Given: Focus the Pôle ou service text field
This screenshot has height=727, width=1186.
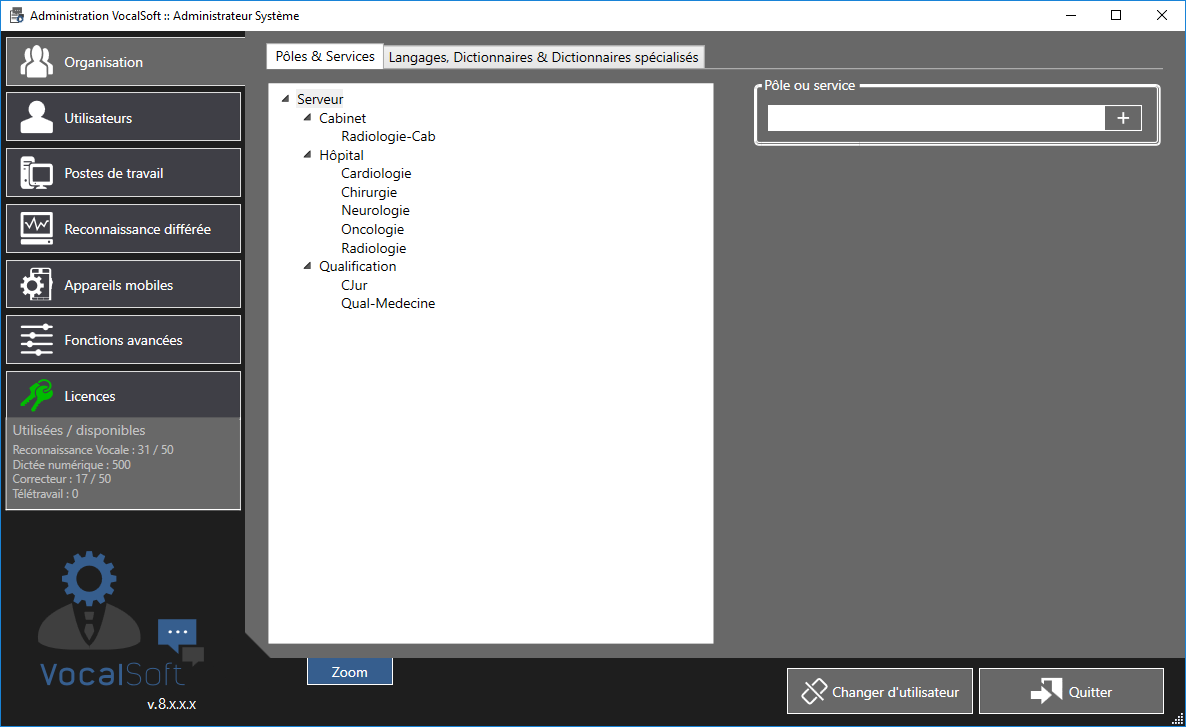Looking at the screenshot, I should (x=936, y=118).
